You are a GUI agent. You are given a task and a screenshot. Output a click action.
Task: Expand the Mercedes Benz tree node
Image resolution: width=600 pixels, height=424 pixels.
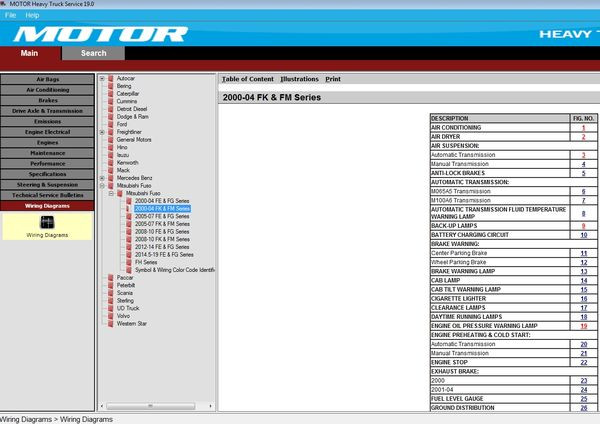pyautogui.click(x=102, y=177)
